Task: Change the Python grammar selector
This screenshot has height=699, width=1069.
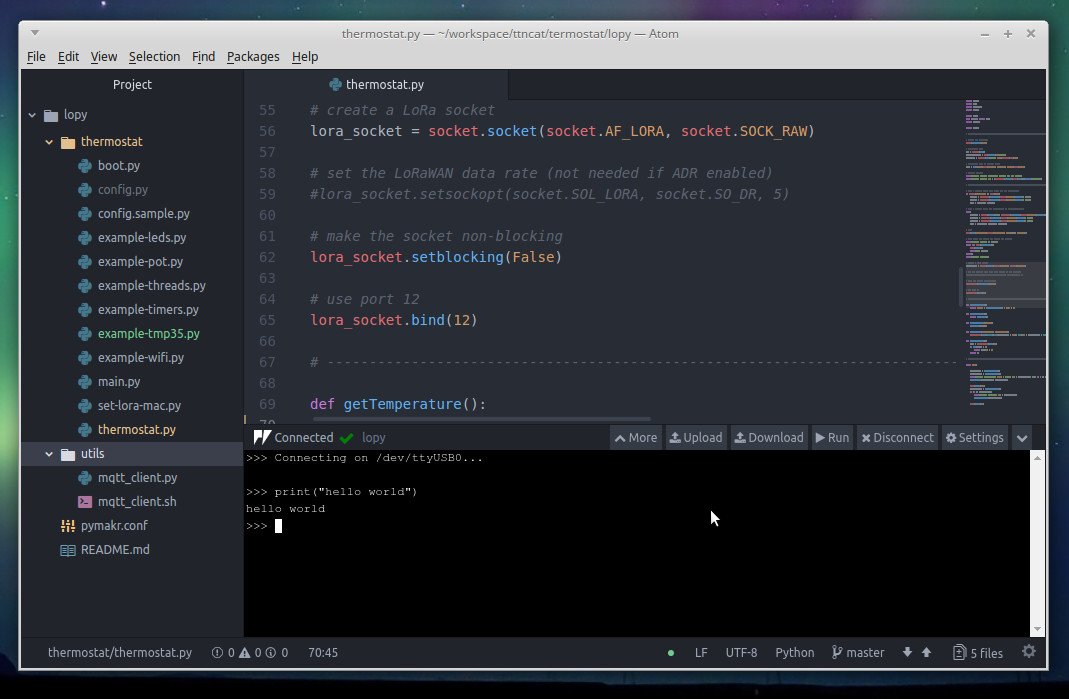Action: tap(794, 653)
